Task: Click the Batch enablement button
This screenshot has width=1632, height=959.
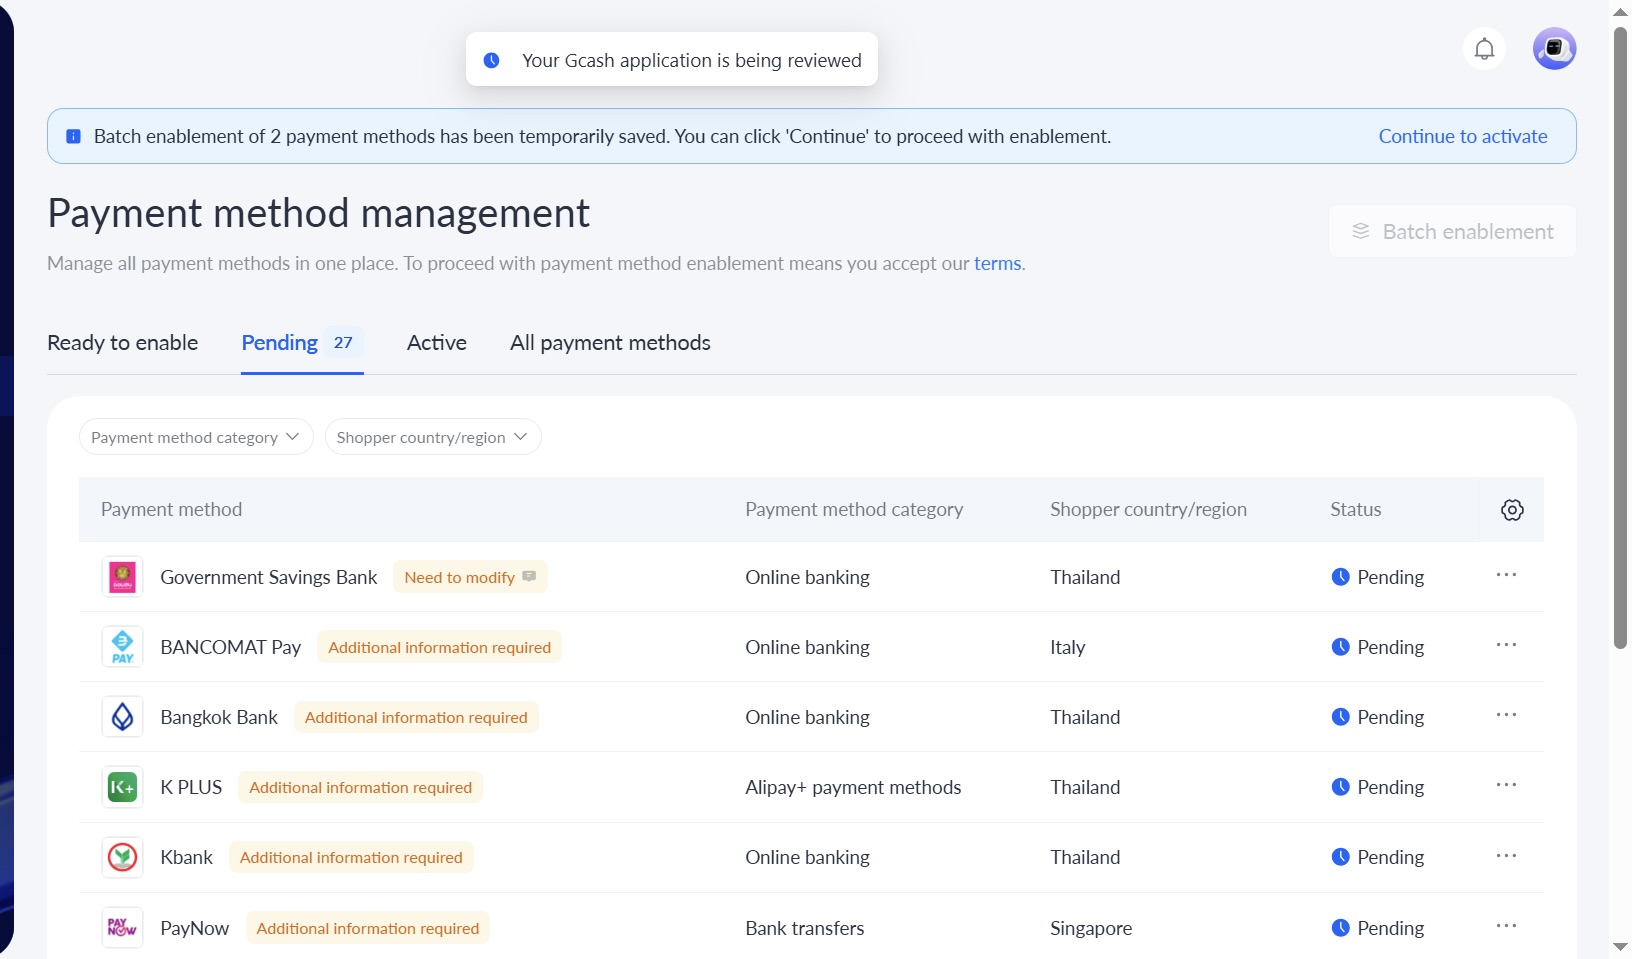Action: 1452,232
